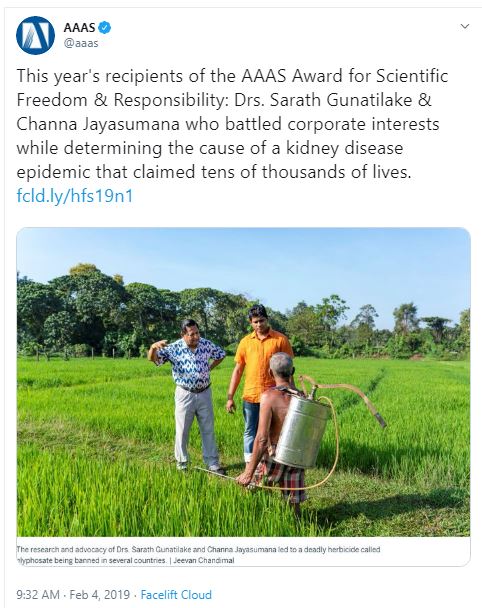Viewport: 482px width, 608px height.
Task: Click the gray-haired farmer's head in photo
Action: 282,366
